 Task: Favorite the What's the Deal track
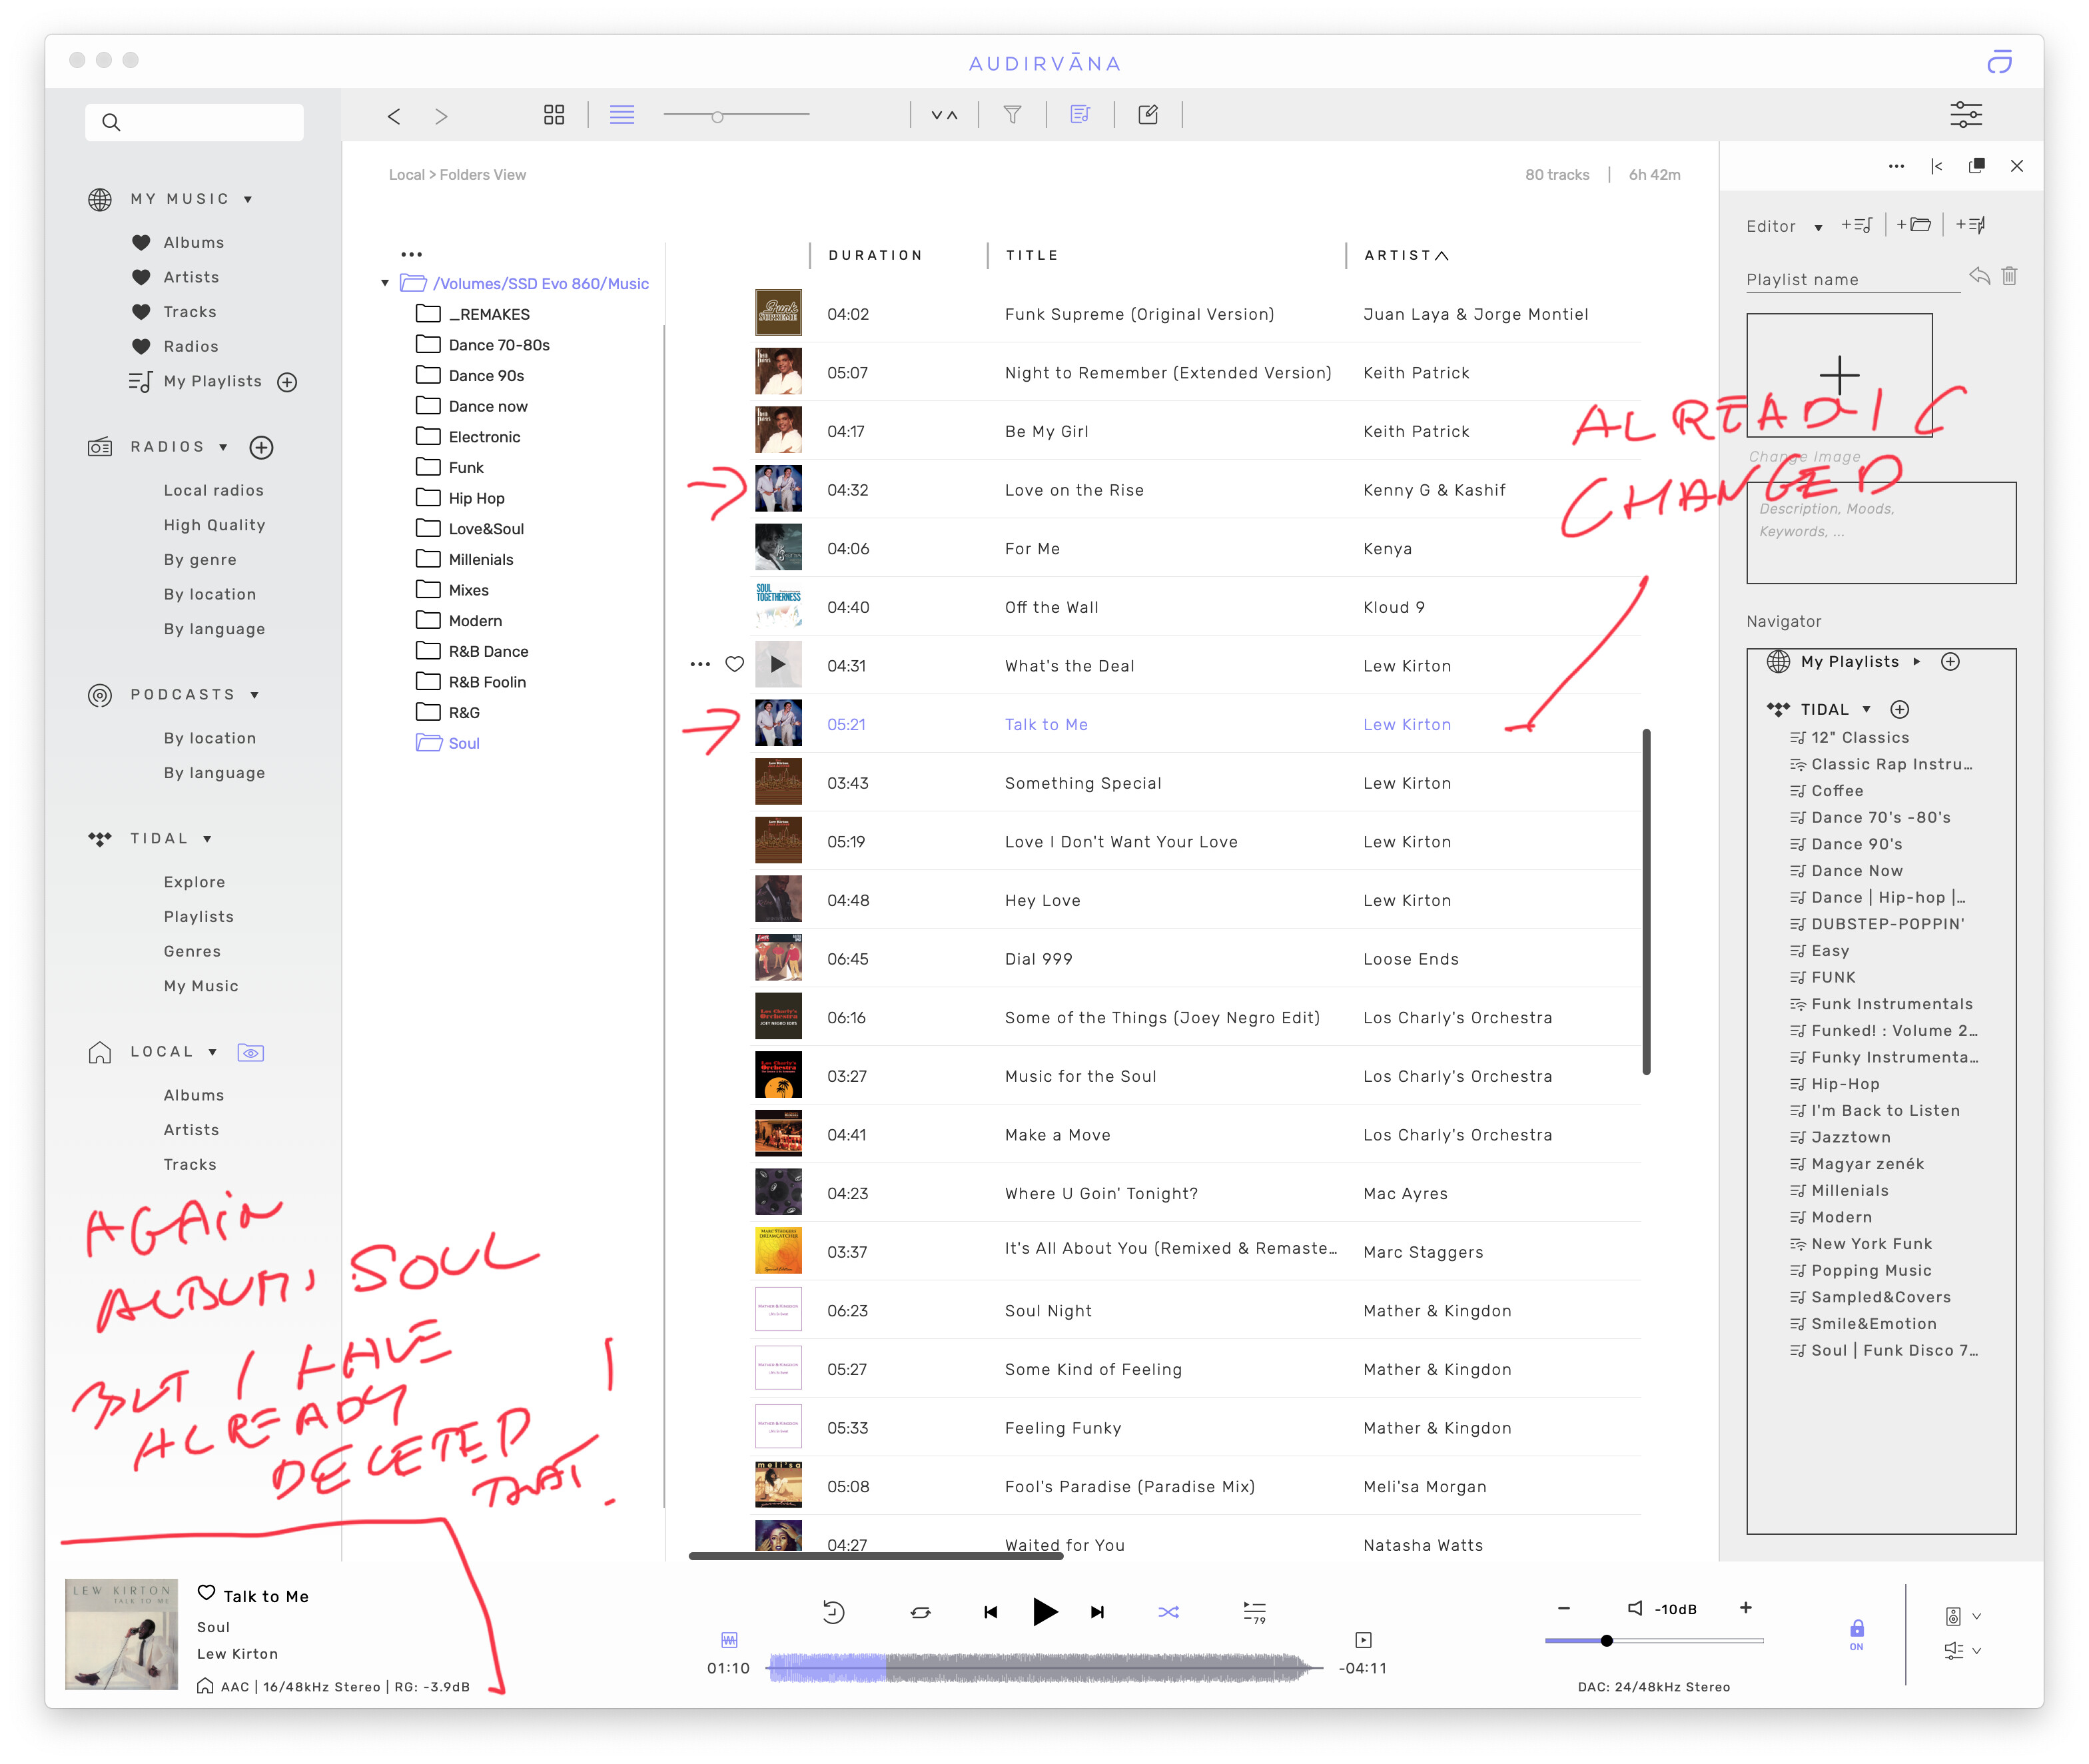point(734,664)
